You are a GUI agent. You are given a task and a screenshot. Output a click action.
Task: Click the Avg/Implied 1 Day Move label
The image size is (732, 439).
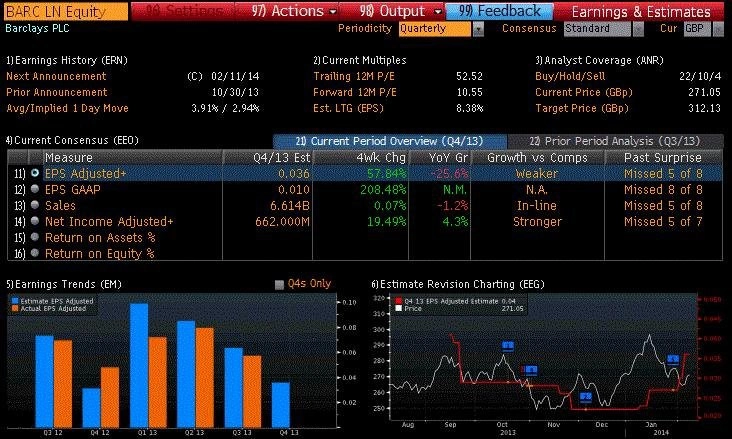[67, 108]
